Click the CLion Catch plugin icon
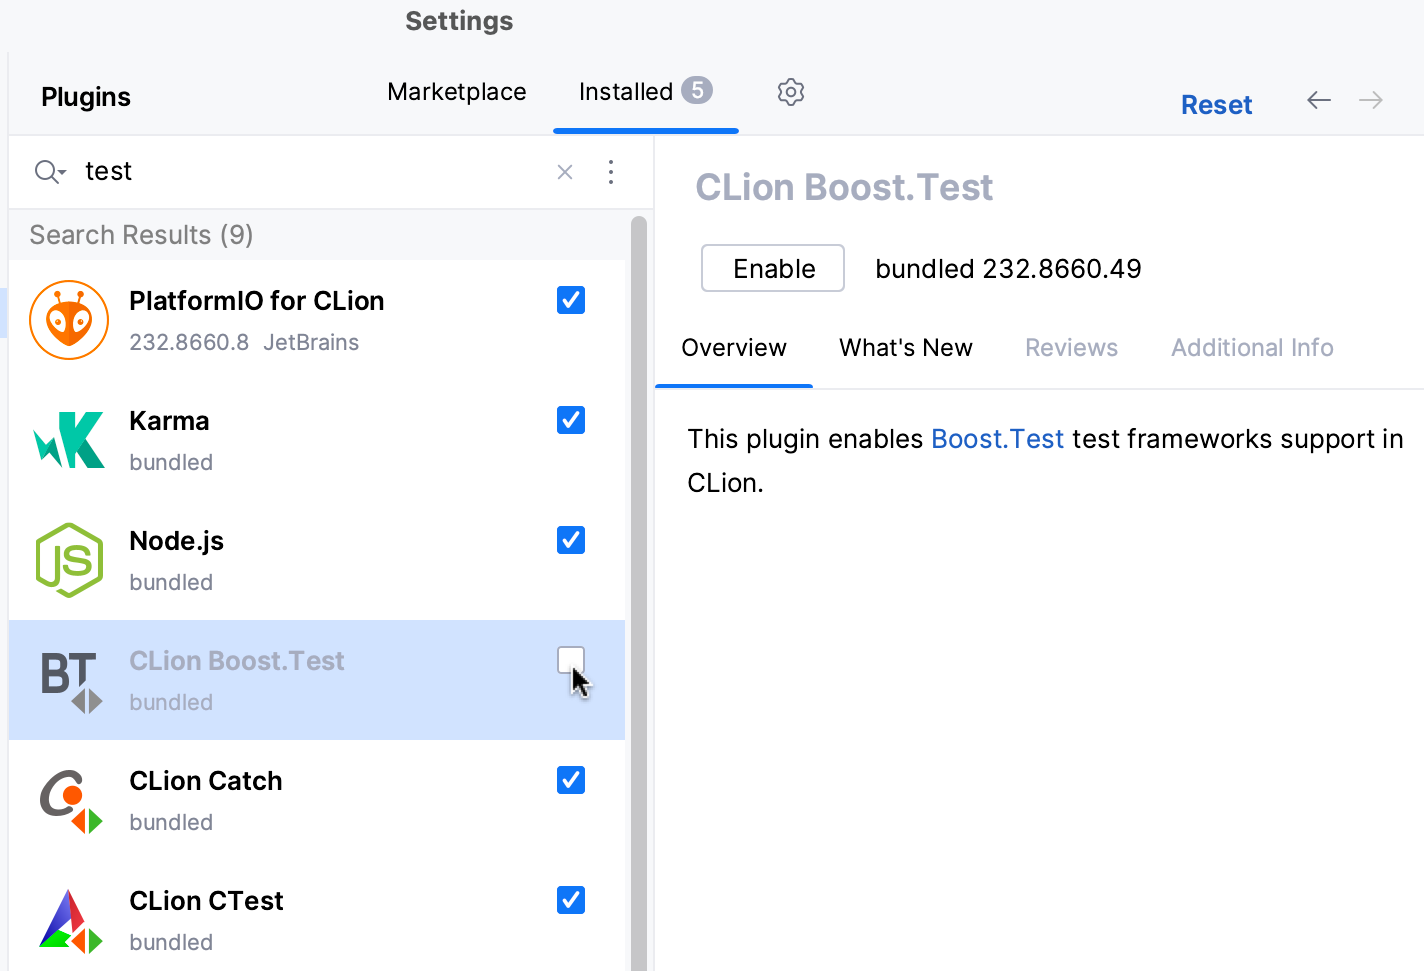 coord(70,801)
